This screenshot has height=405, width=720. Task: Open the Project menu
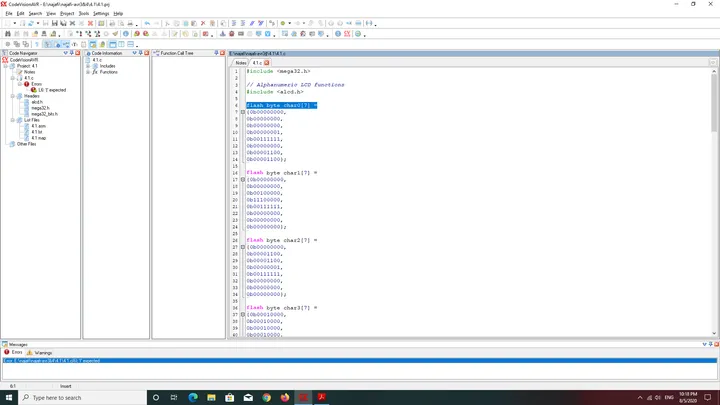point(67,14)
